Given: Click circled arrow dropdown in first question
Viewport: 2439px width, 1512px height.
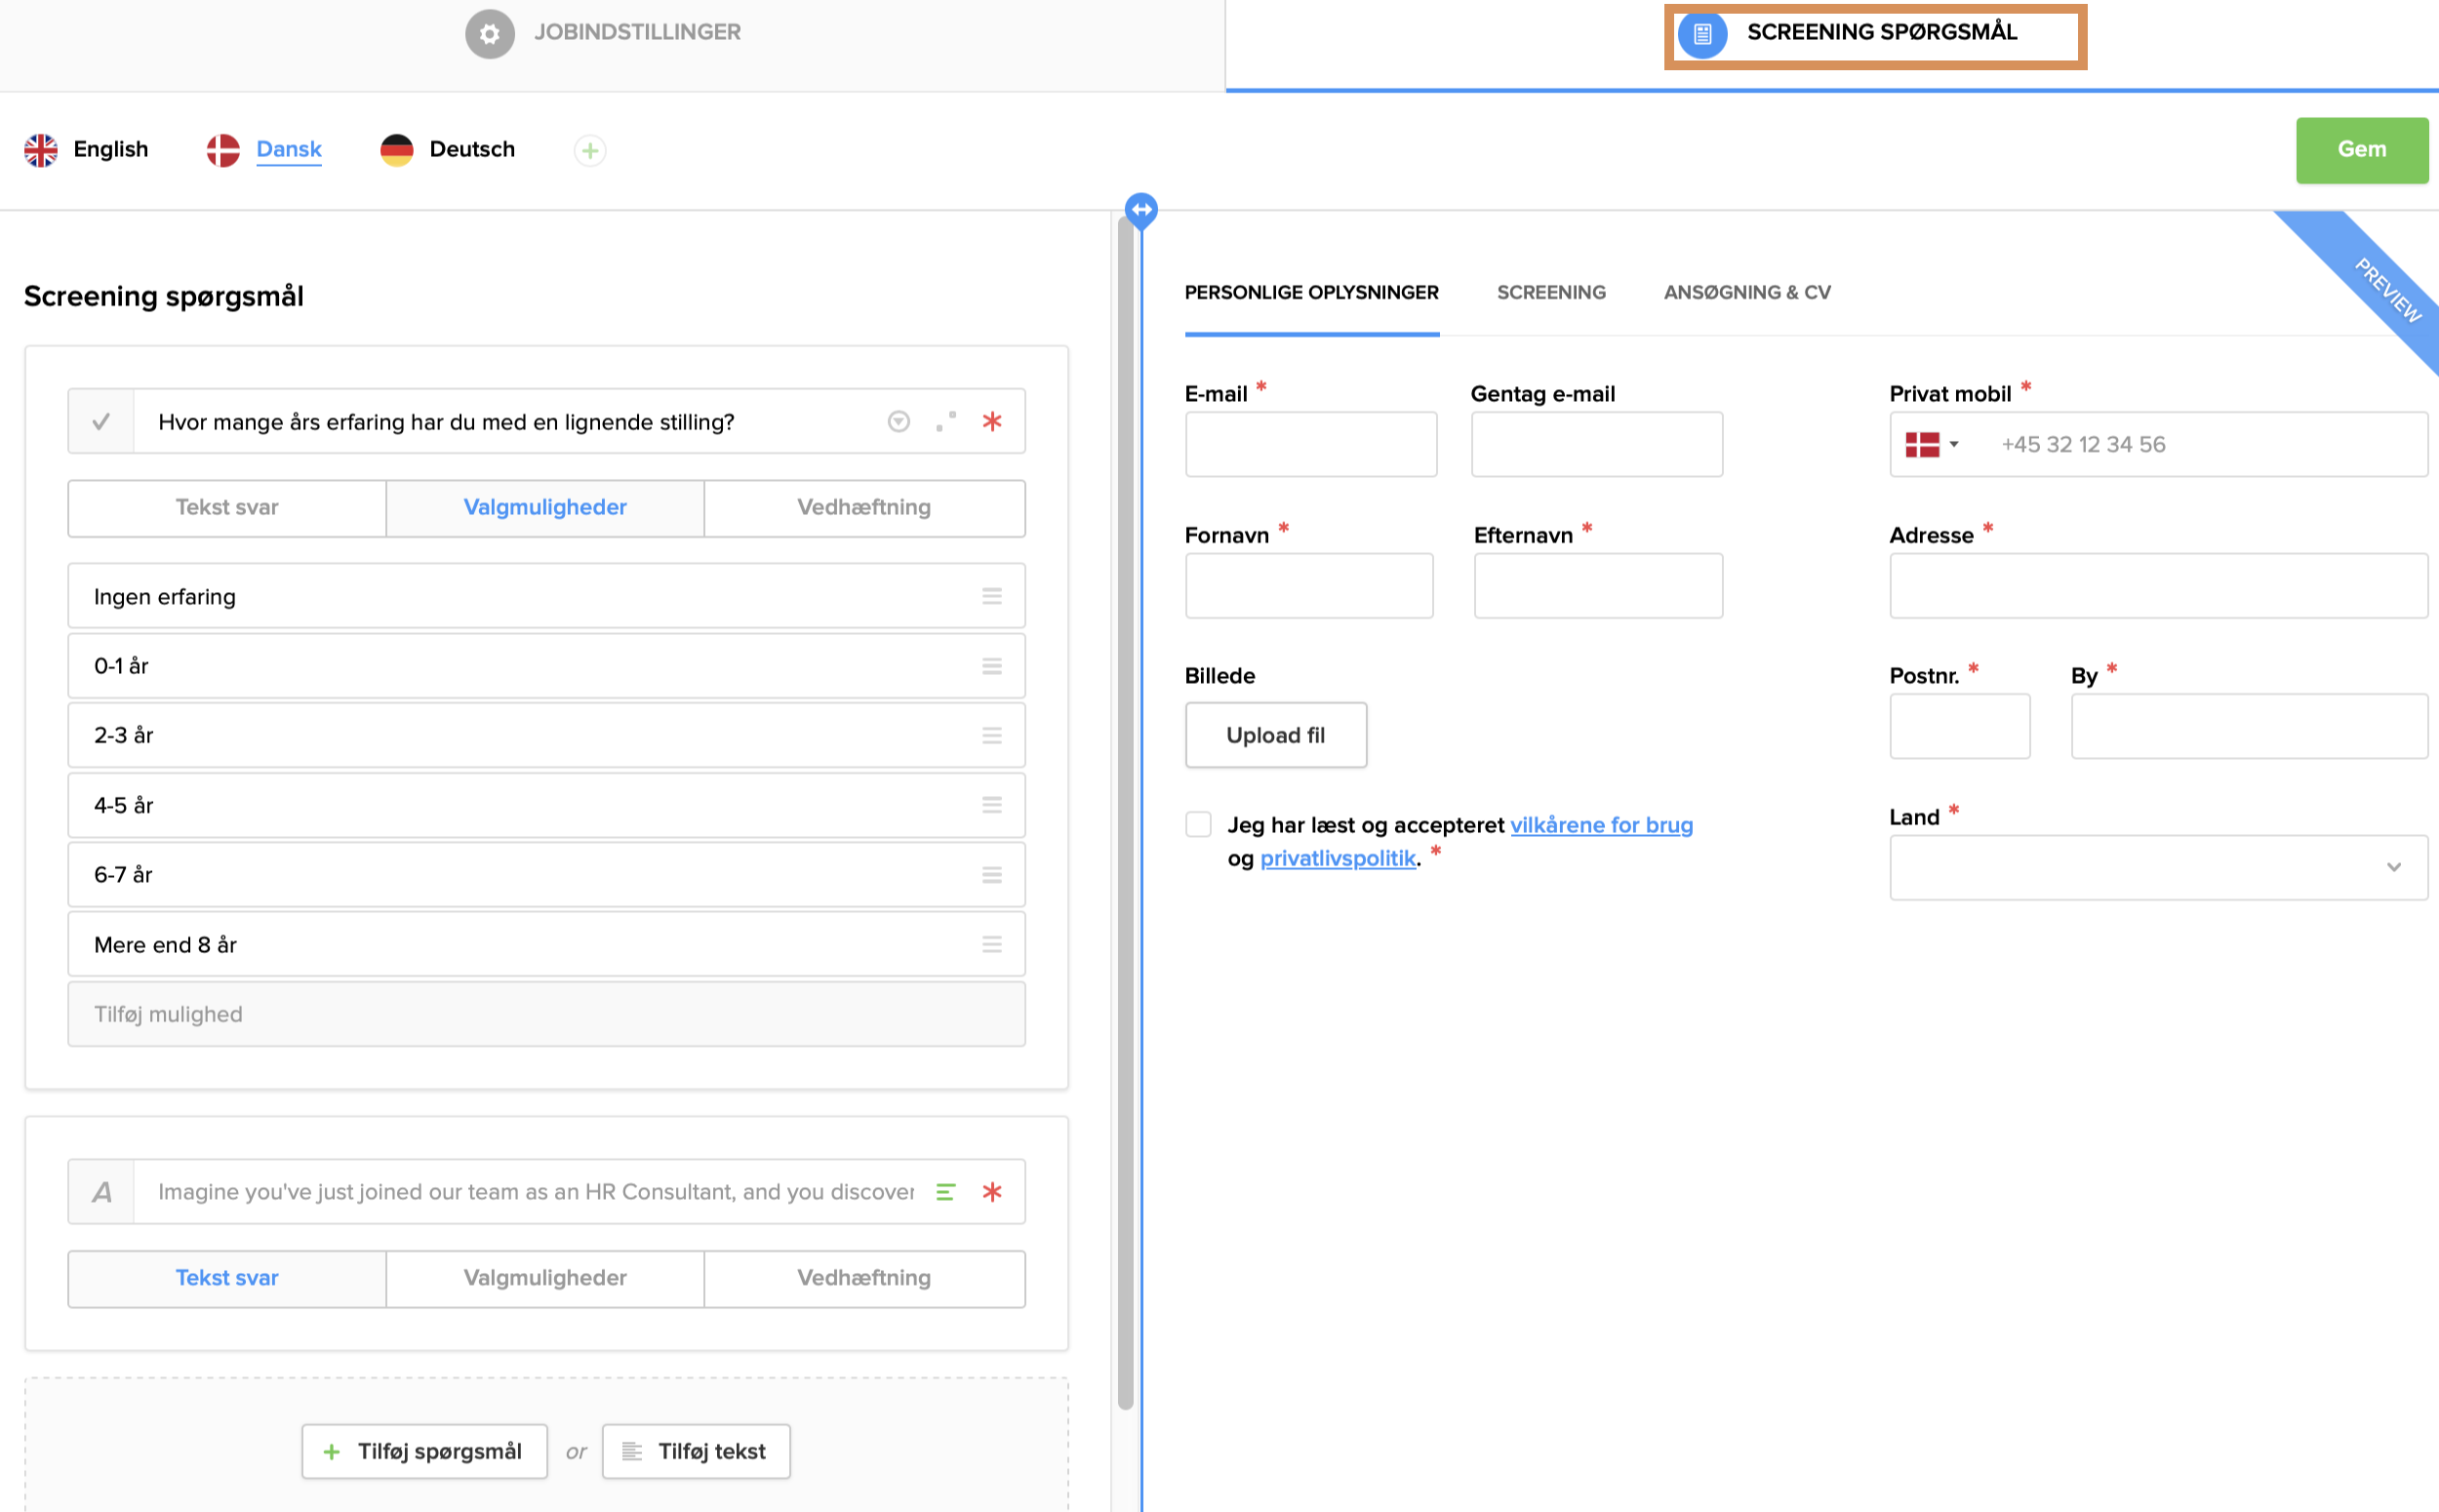Looking at the screenshot, I should tap(898, 421).
